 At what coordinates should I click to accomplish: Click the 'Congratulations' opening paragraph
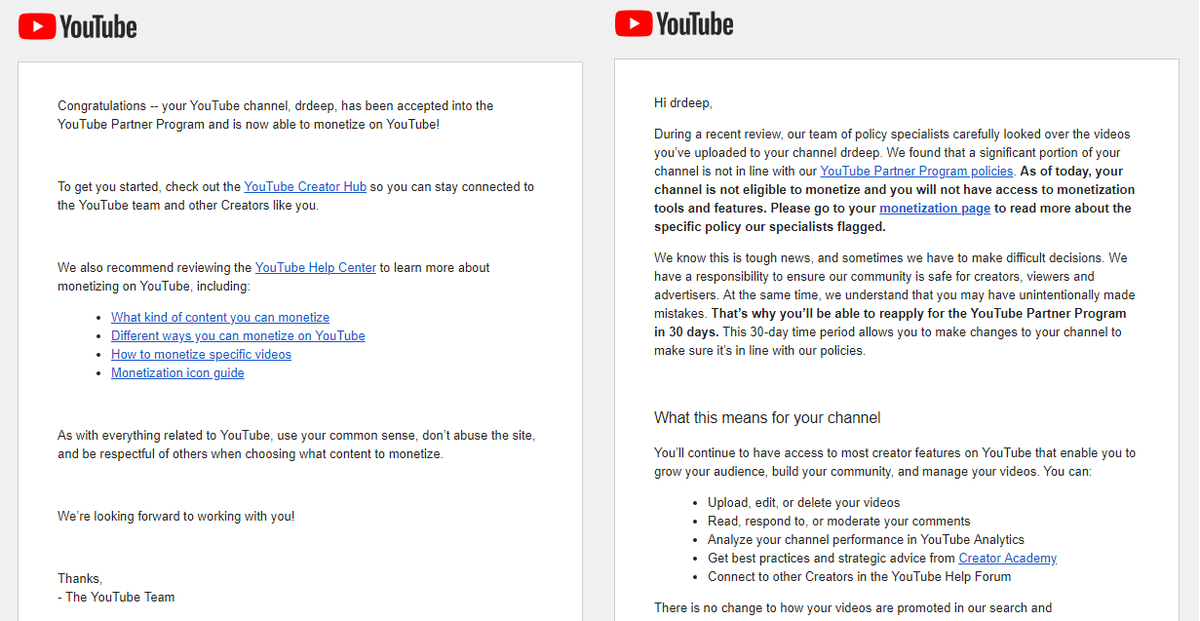275,115
